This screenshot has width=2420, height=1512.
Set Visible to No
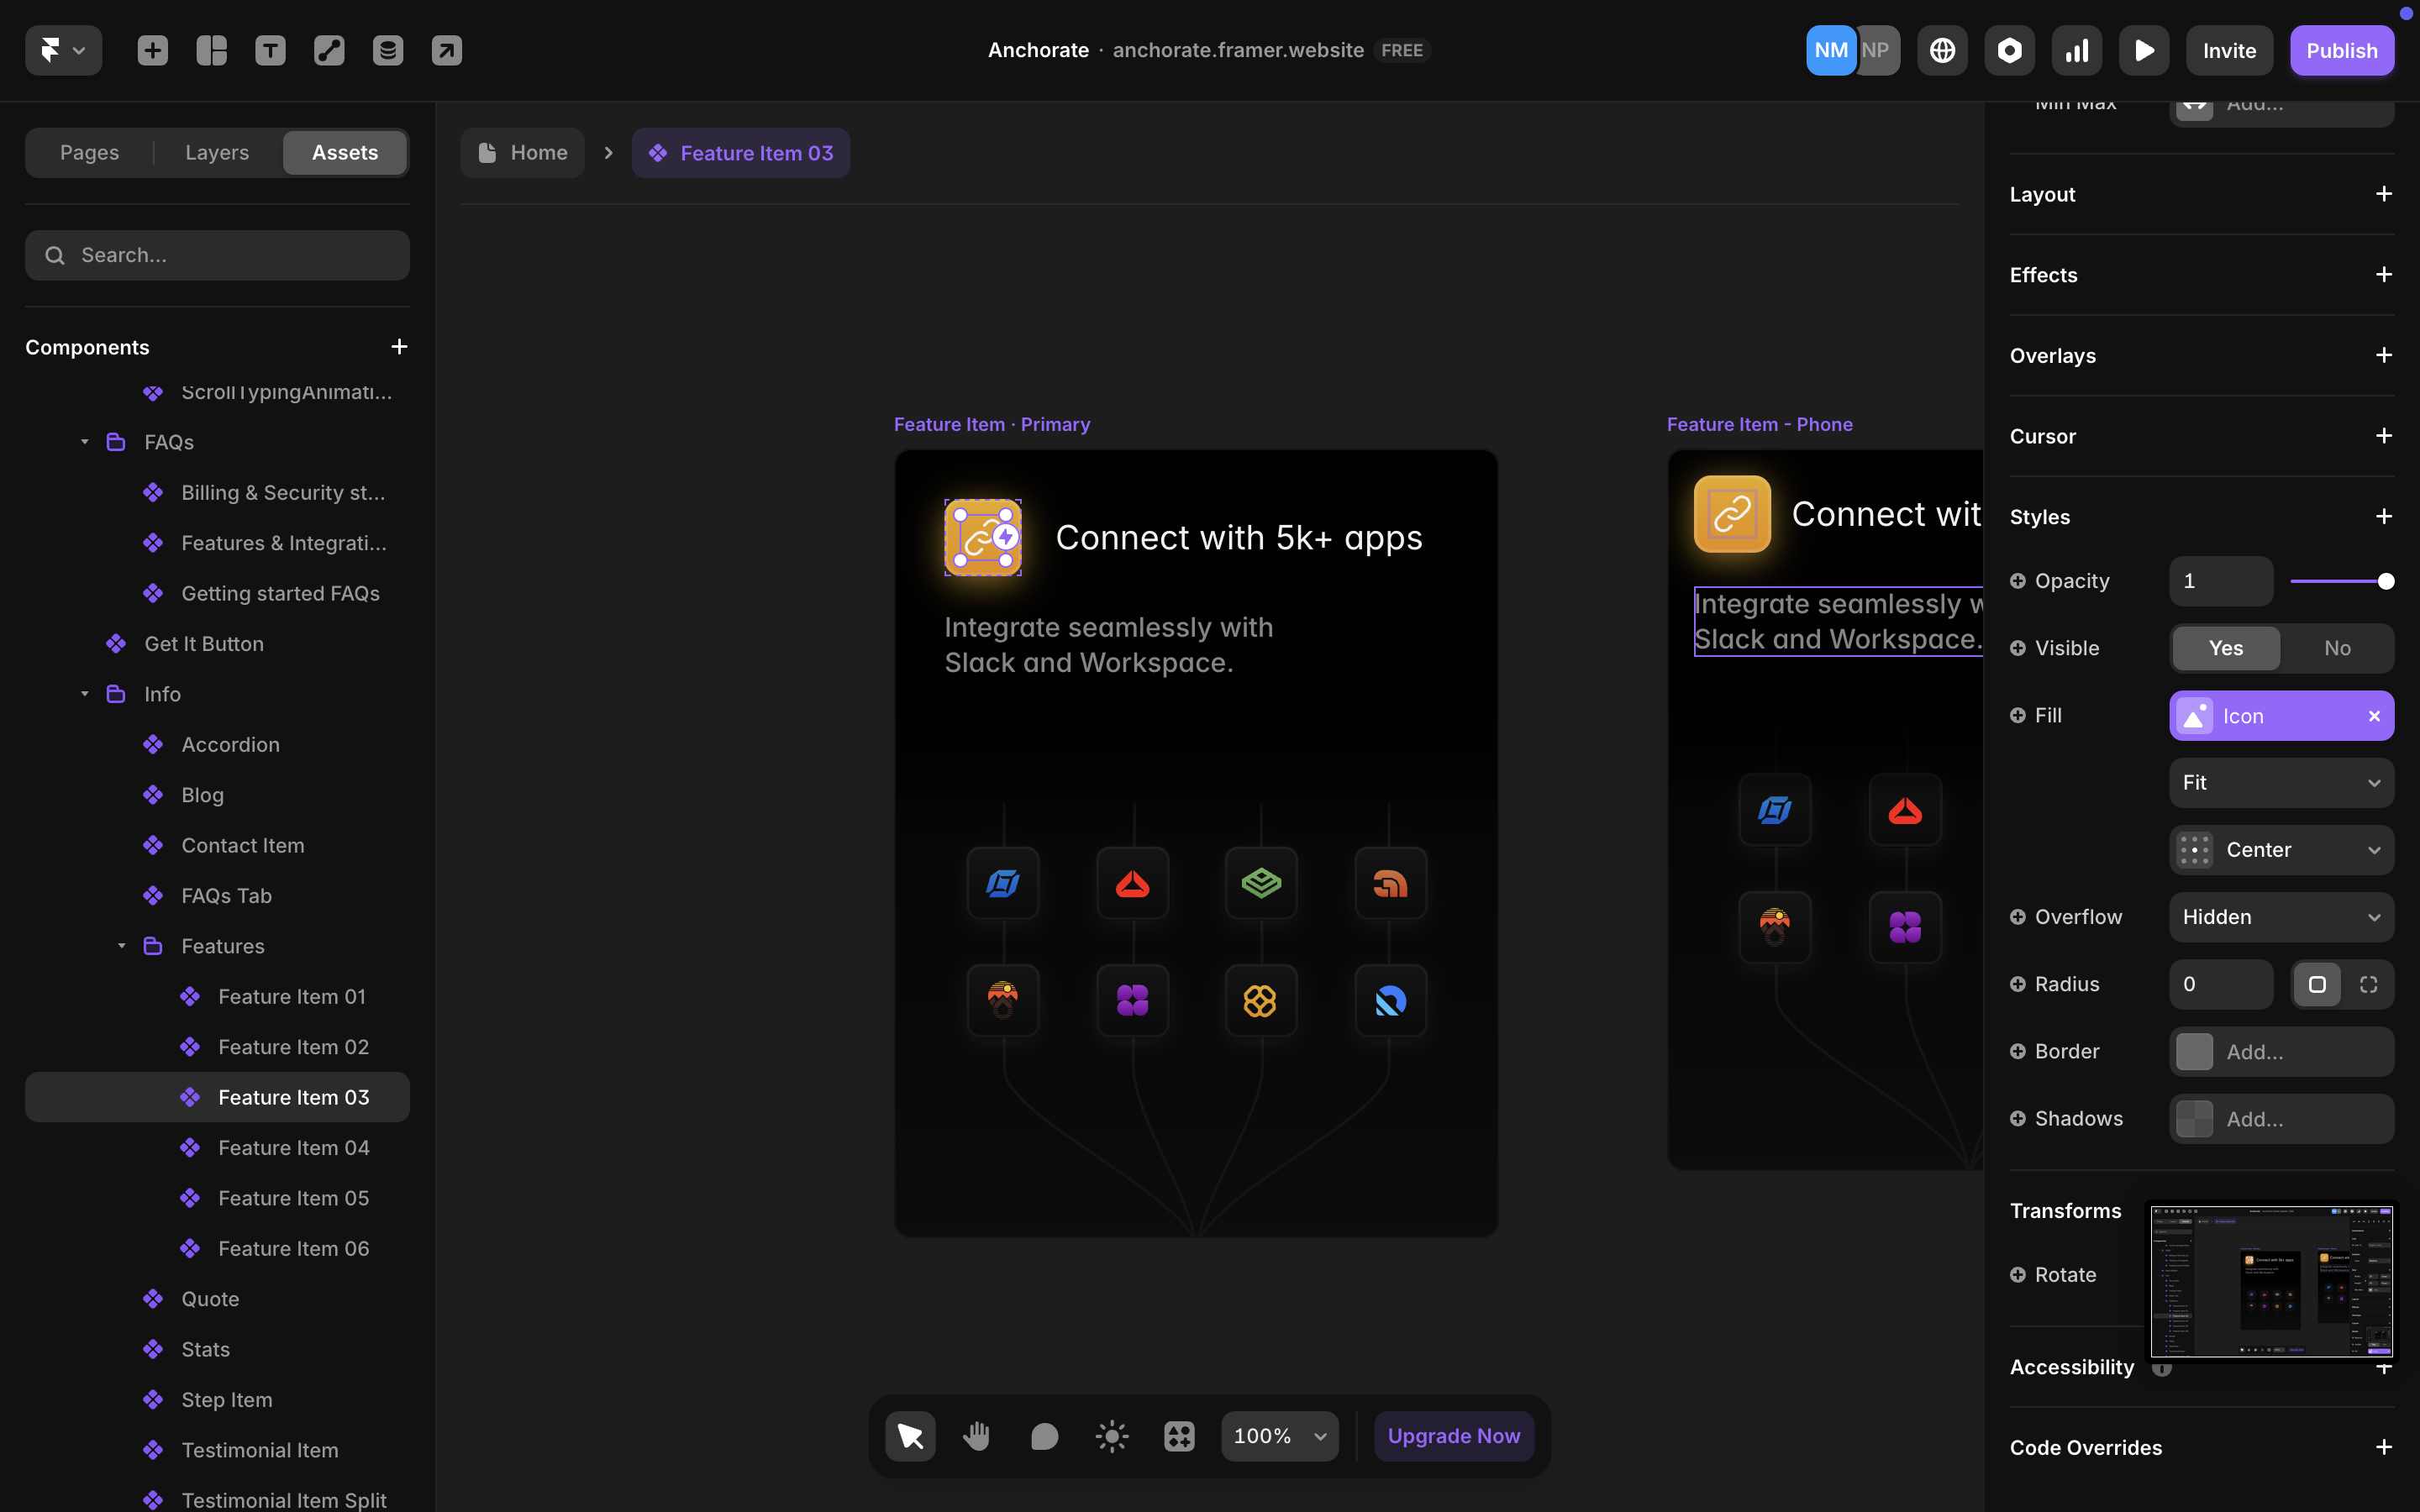[x=2336, y=648]
